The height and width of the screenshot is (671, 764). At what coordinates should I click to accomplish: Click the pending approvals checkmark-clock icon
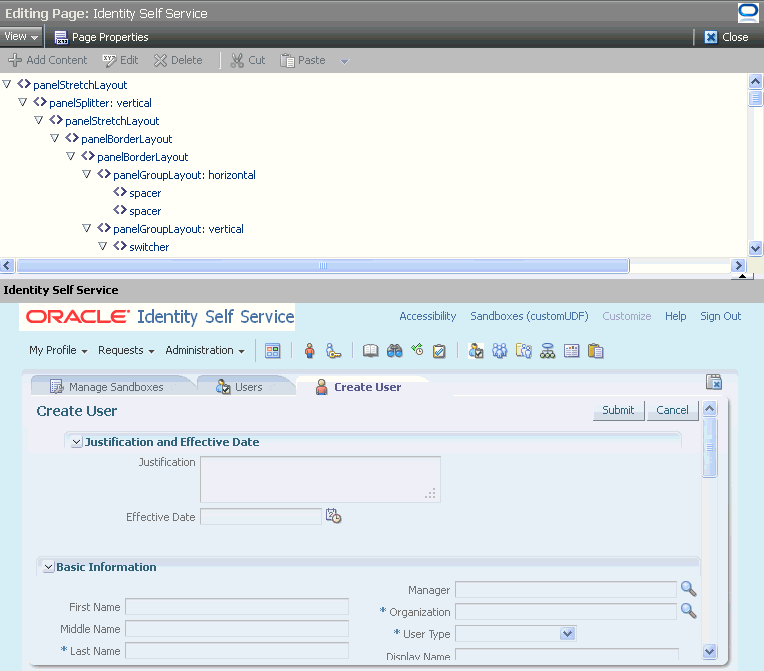point(417,350)
